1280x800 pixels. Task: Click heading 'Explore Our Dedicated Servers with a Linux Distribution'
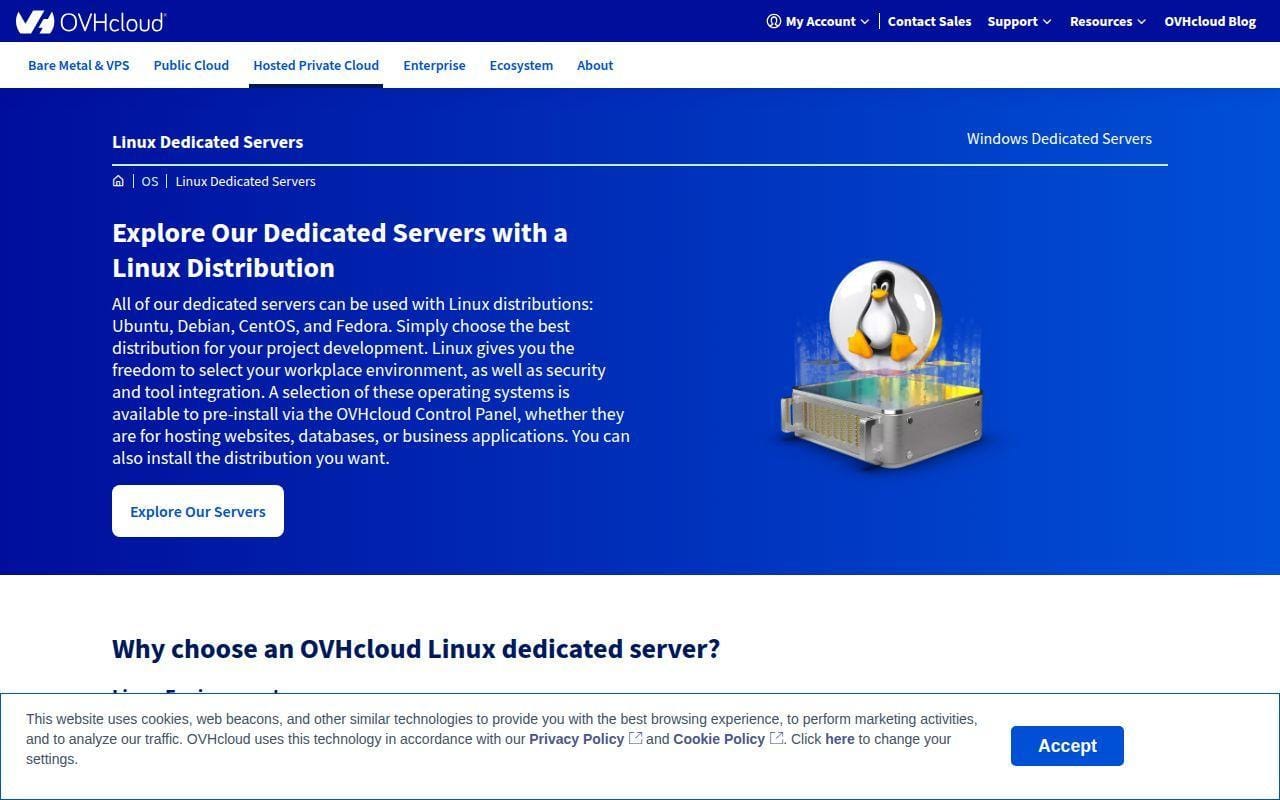click(x=340, y=250)
